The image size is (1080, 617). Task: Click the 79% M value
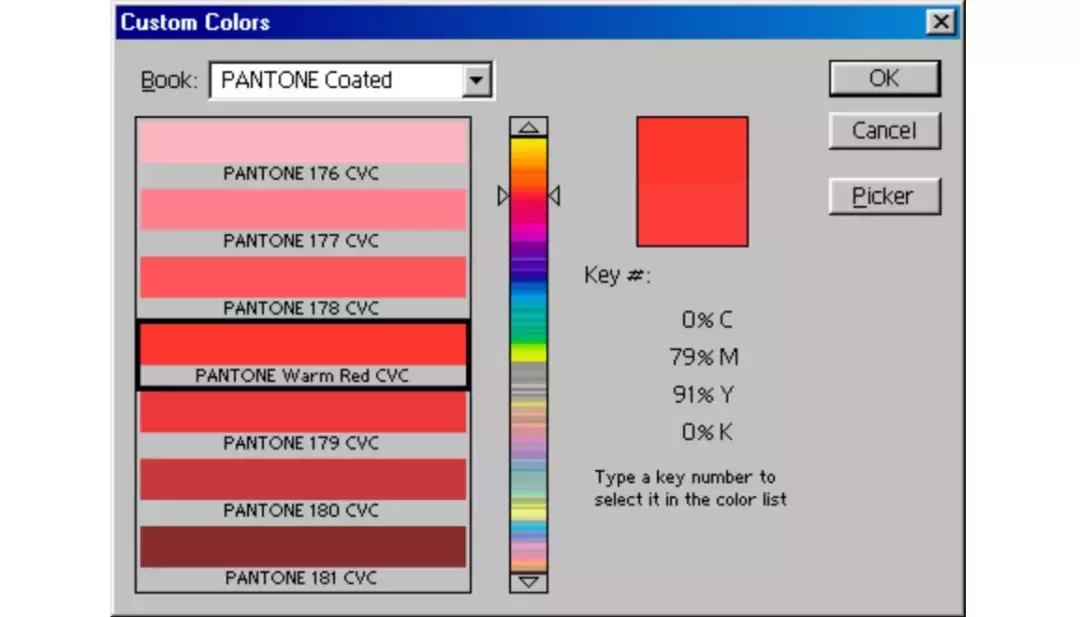tap(704, 357)
